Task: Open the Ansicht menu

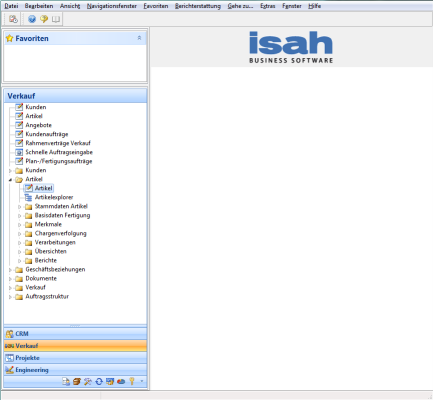Action: (x=70, y=6)
